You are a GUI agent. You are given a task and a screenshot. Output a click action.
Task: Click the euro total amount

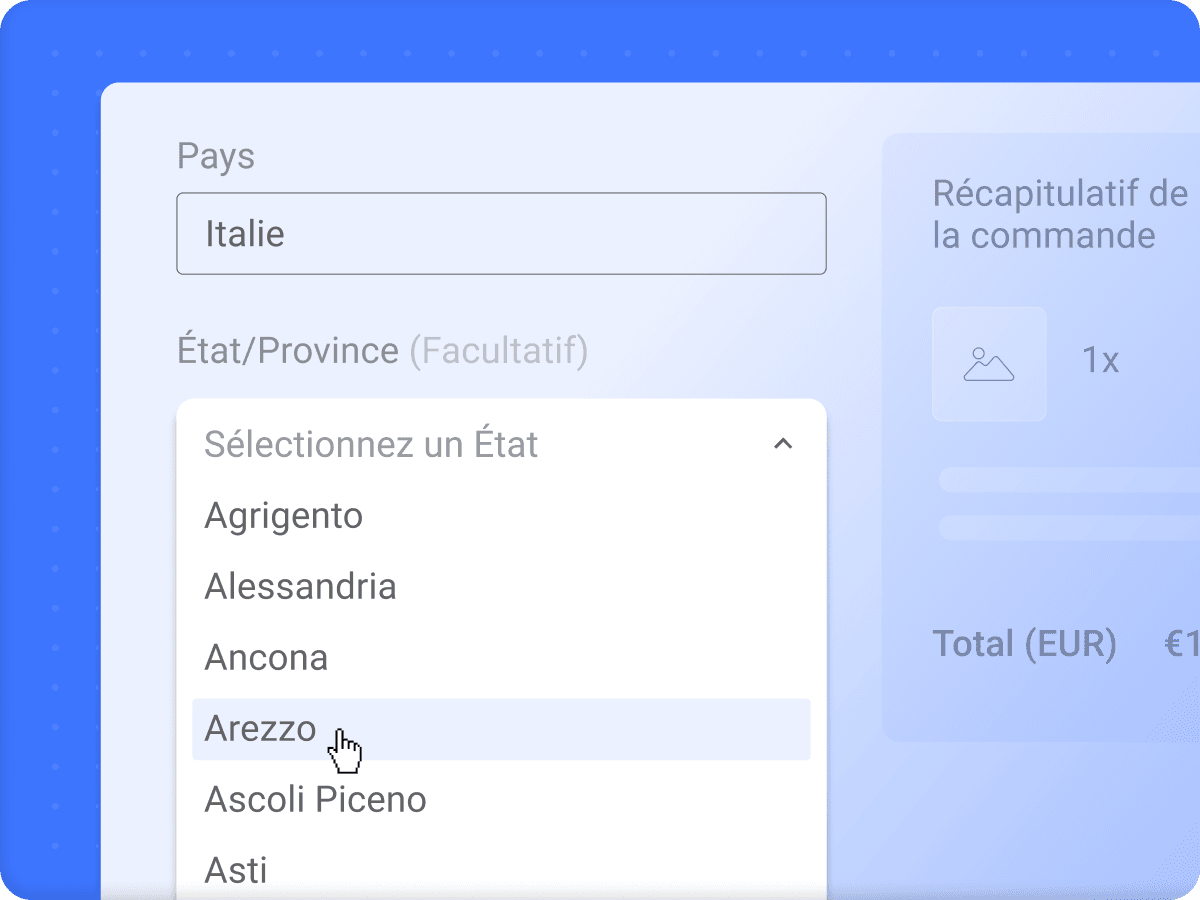pyautogui.click(x=1181, y=643)
